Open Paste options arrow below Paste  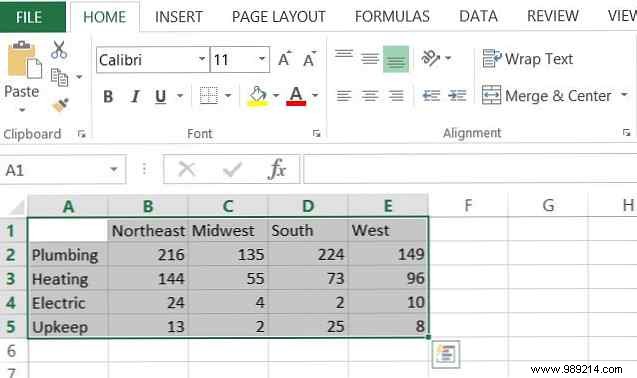coord(22,110)
